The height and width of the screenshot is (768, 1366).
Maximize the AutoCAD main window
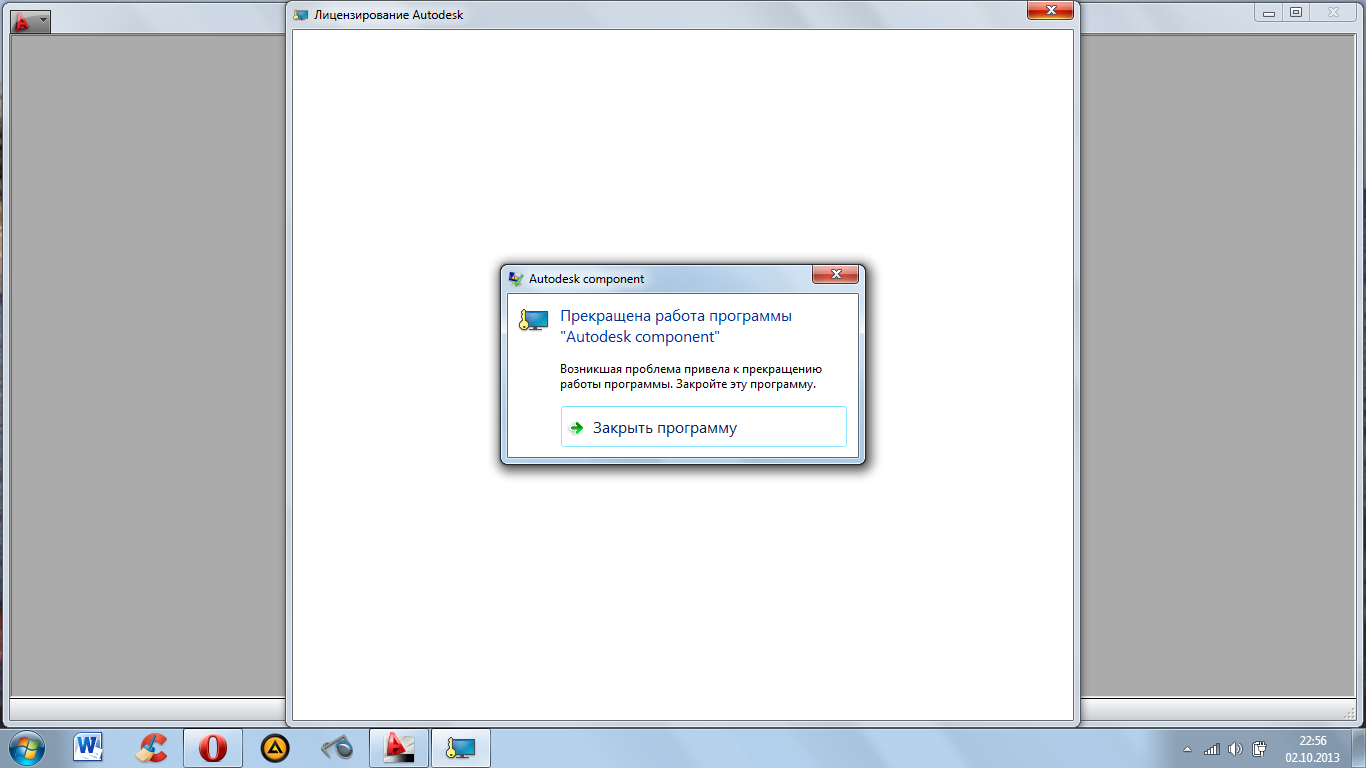[x=1296, y=12]
